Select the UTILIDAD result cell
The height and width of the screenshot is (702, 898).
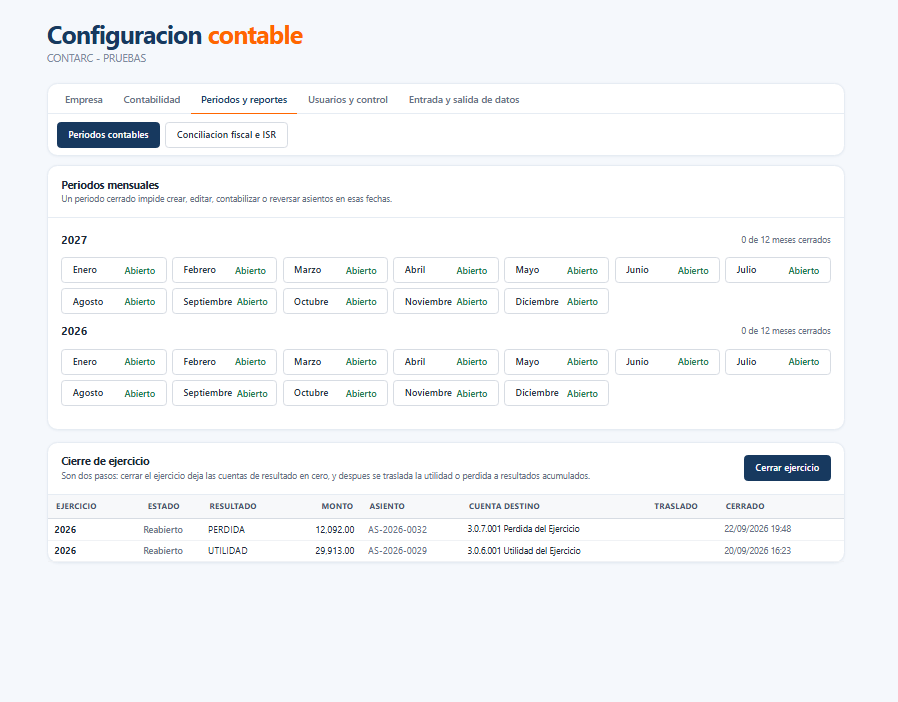pos(228,551)
